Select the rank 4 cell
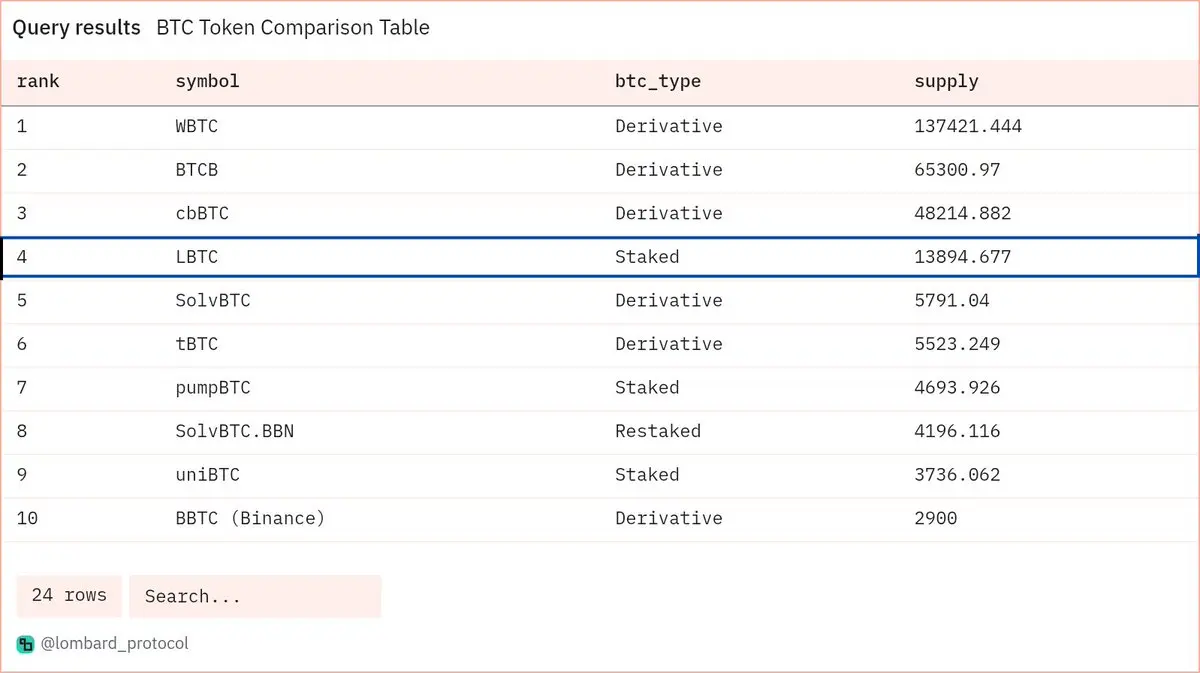This screenshot has height=673, width=1200. coord(22,257)
